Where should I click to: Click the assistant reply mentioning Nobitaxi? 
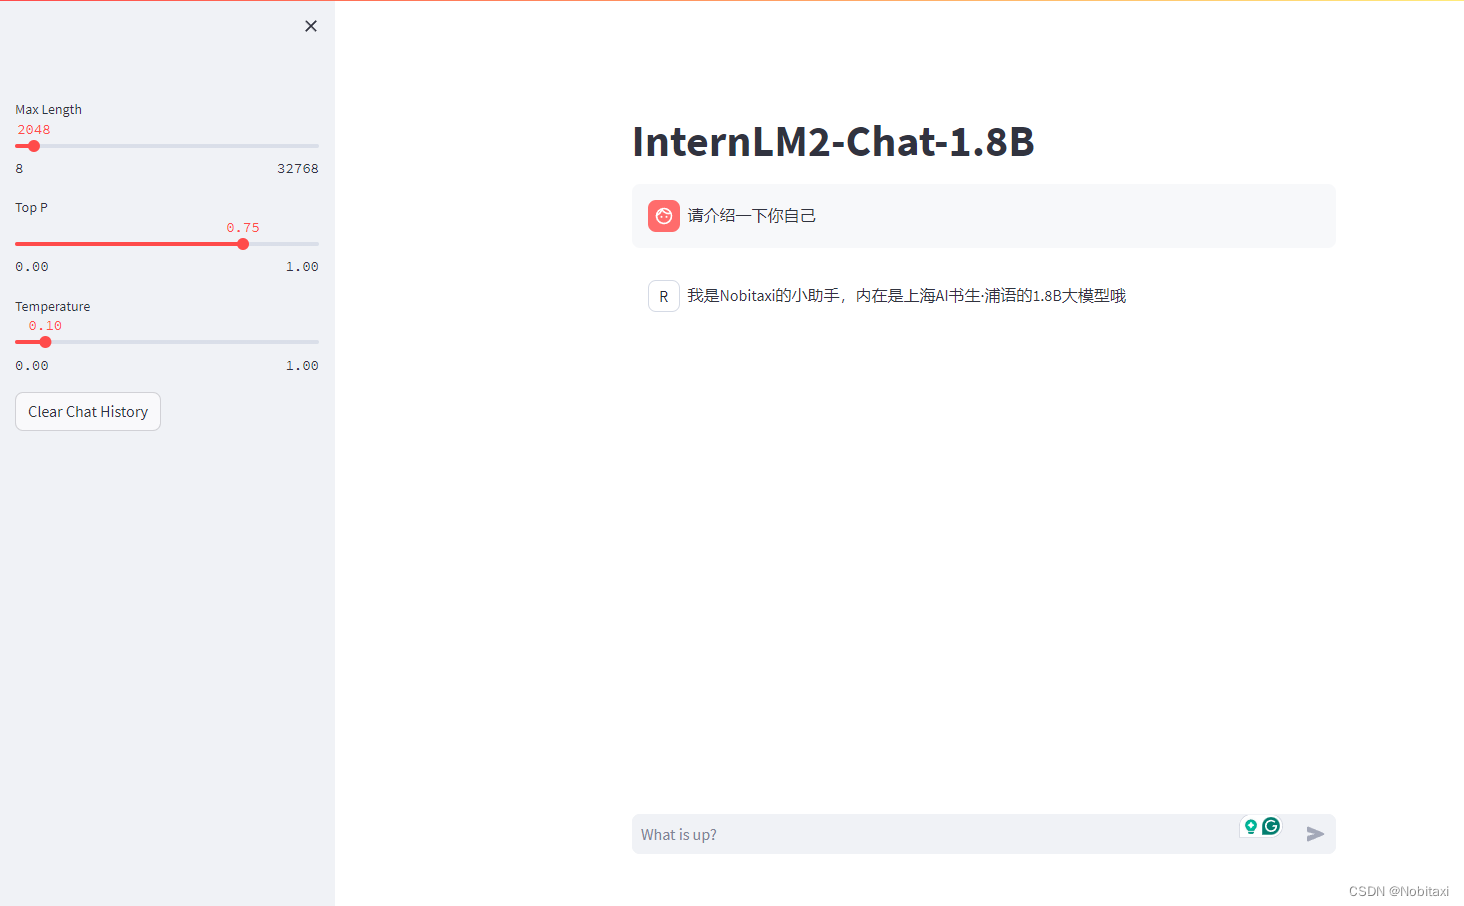tap(907, 296)
